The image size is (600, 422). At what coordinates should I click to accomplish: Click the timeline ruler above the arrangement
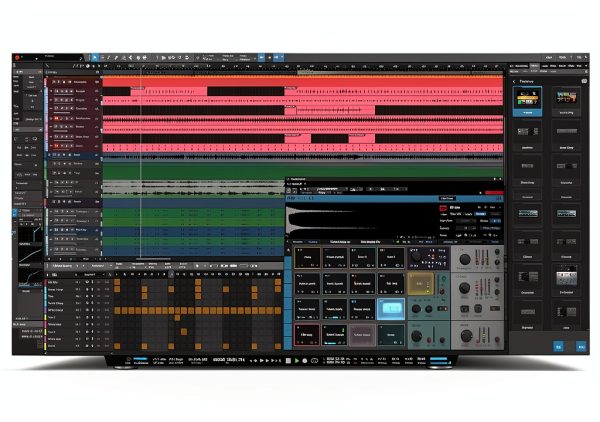pyautogui.click(x=302, y=67)
